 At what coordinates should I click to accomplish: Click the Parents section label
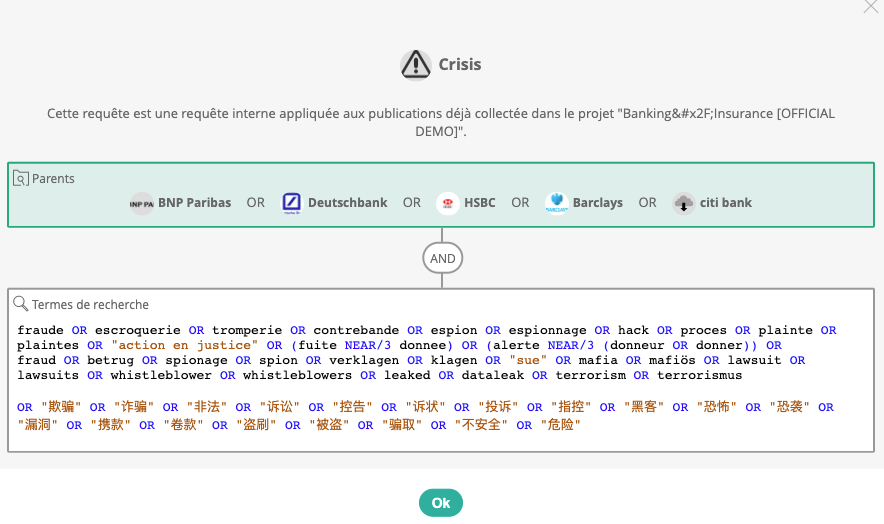pos(53,179)
